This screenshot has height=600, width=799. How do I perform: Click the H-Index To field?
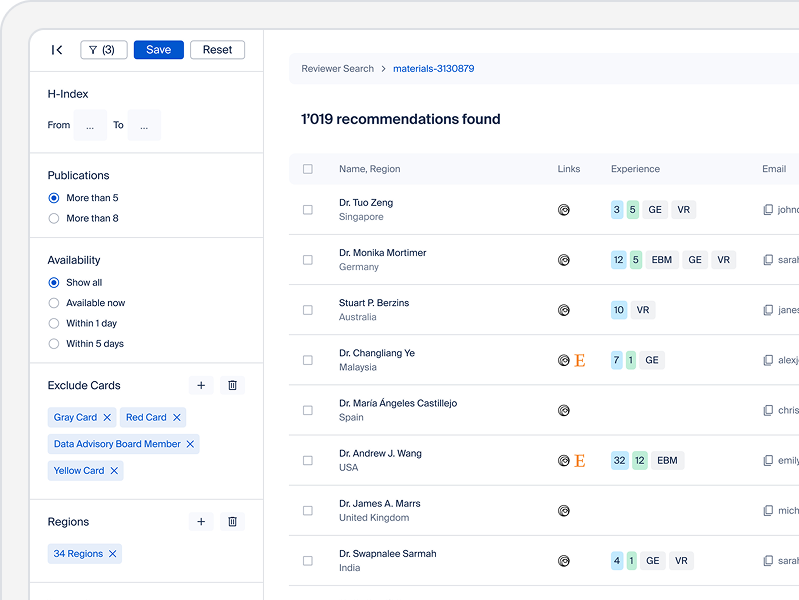[x=144, y=125]
